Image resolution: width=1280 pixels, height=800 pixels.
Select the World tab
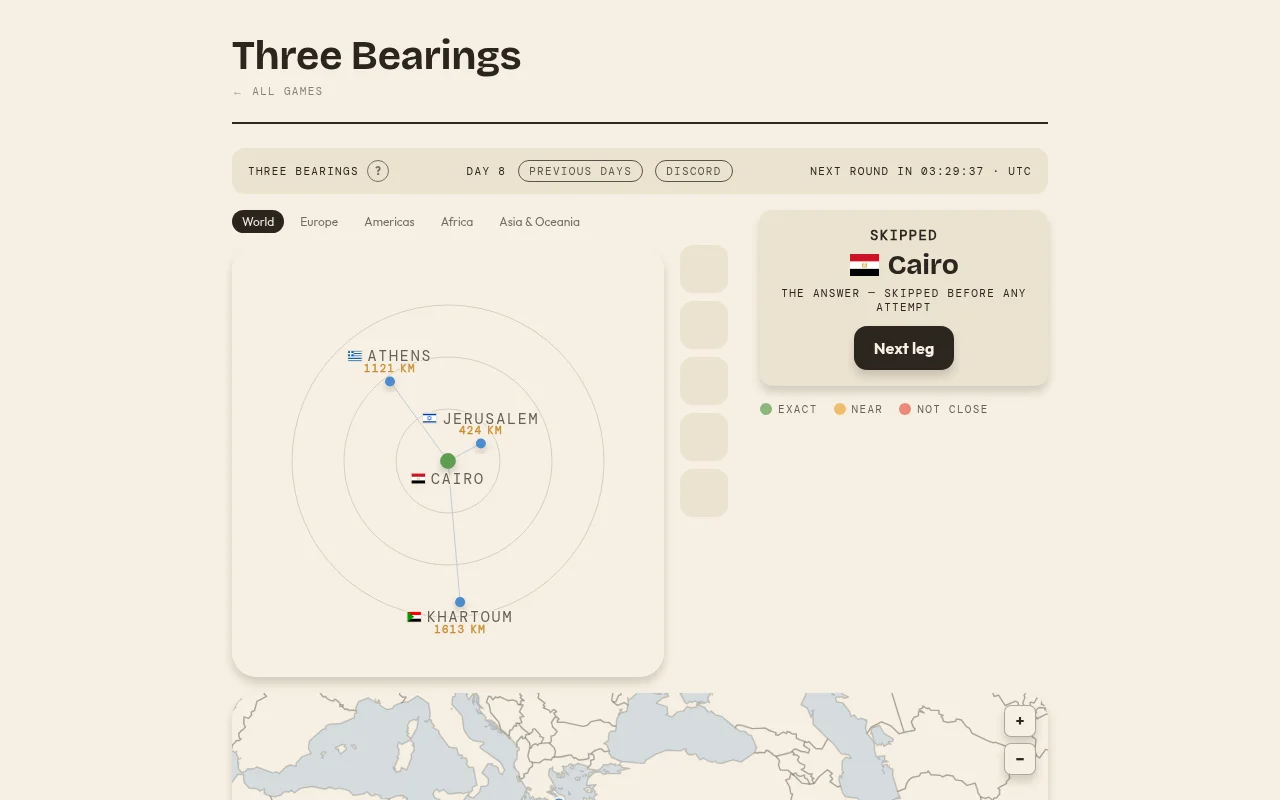coord(258,222)
